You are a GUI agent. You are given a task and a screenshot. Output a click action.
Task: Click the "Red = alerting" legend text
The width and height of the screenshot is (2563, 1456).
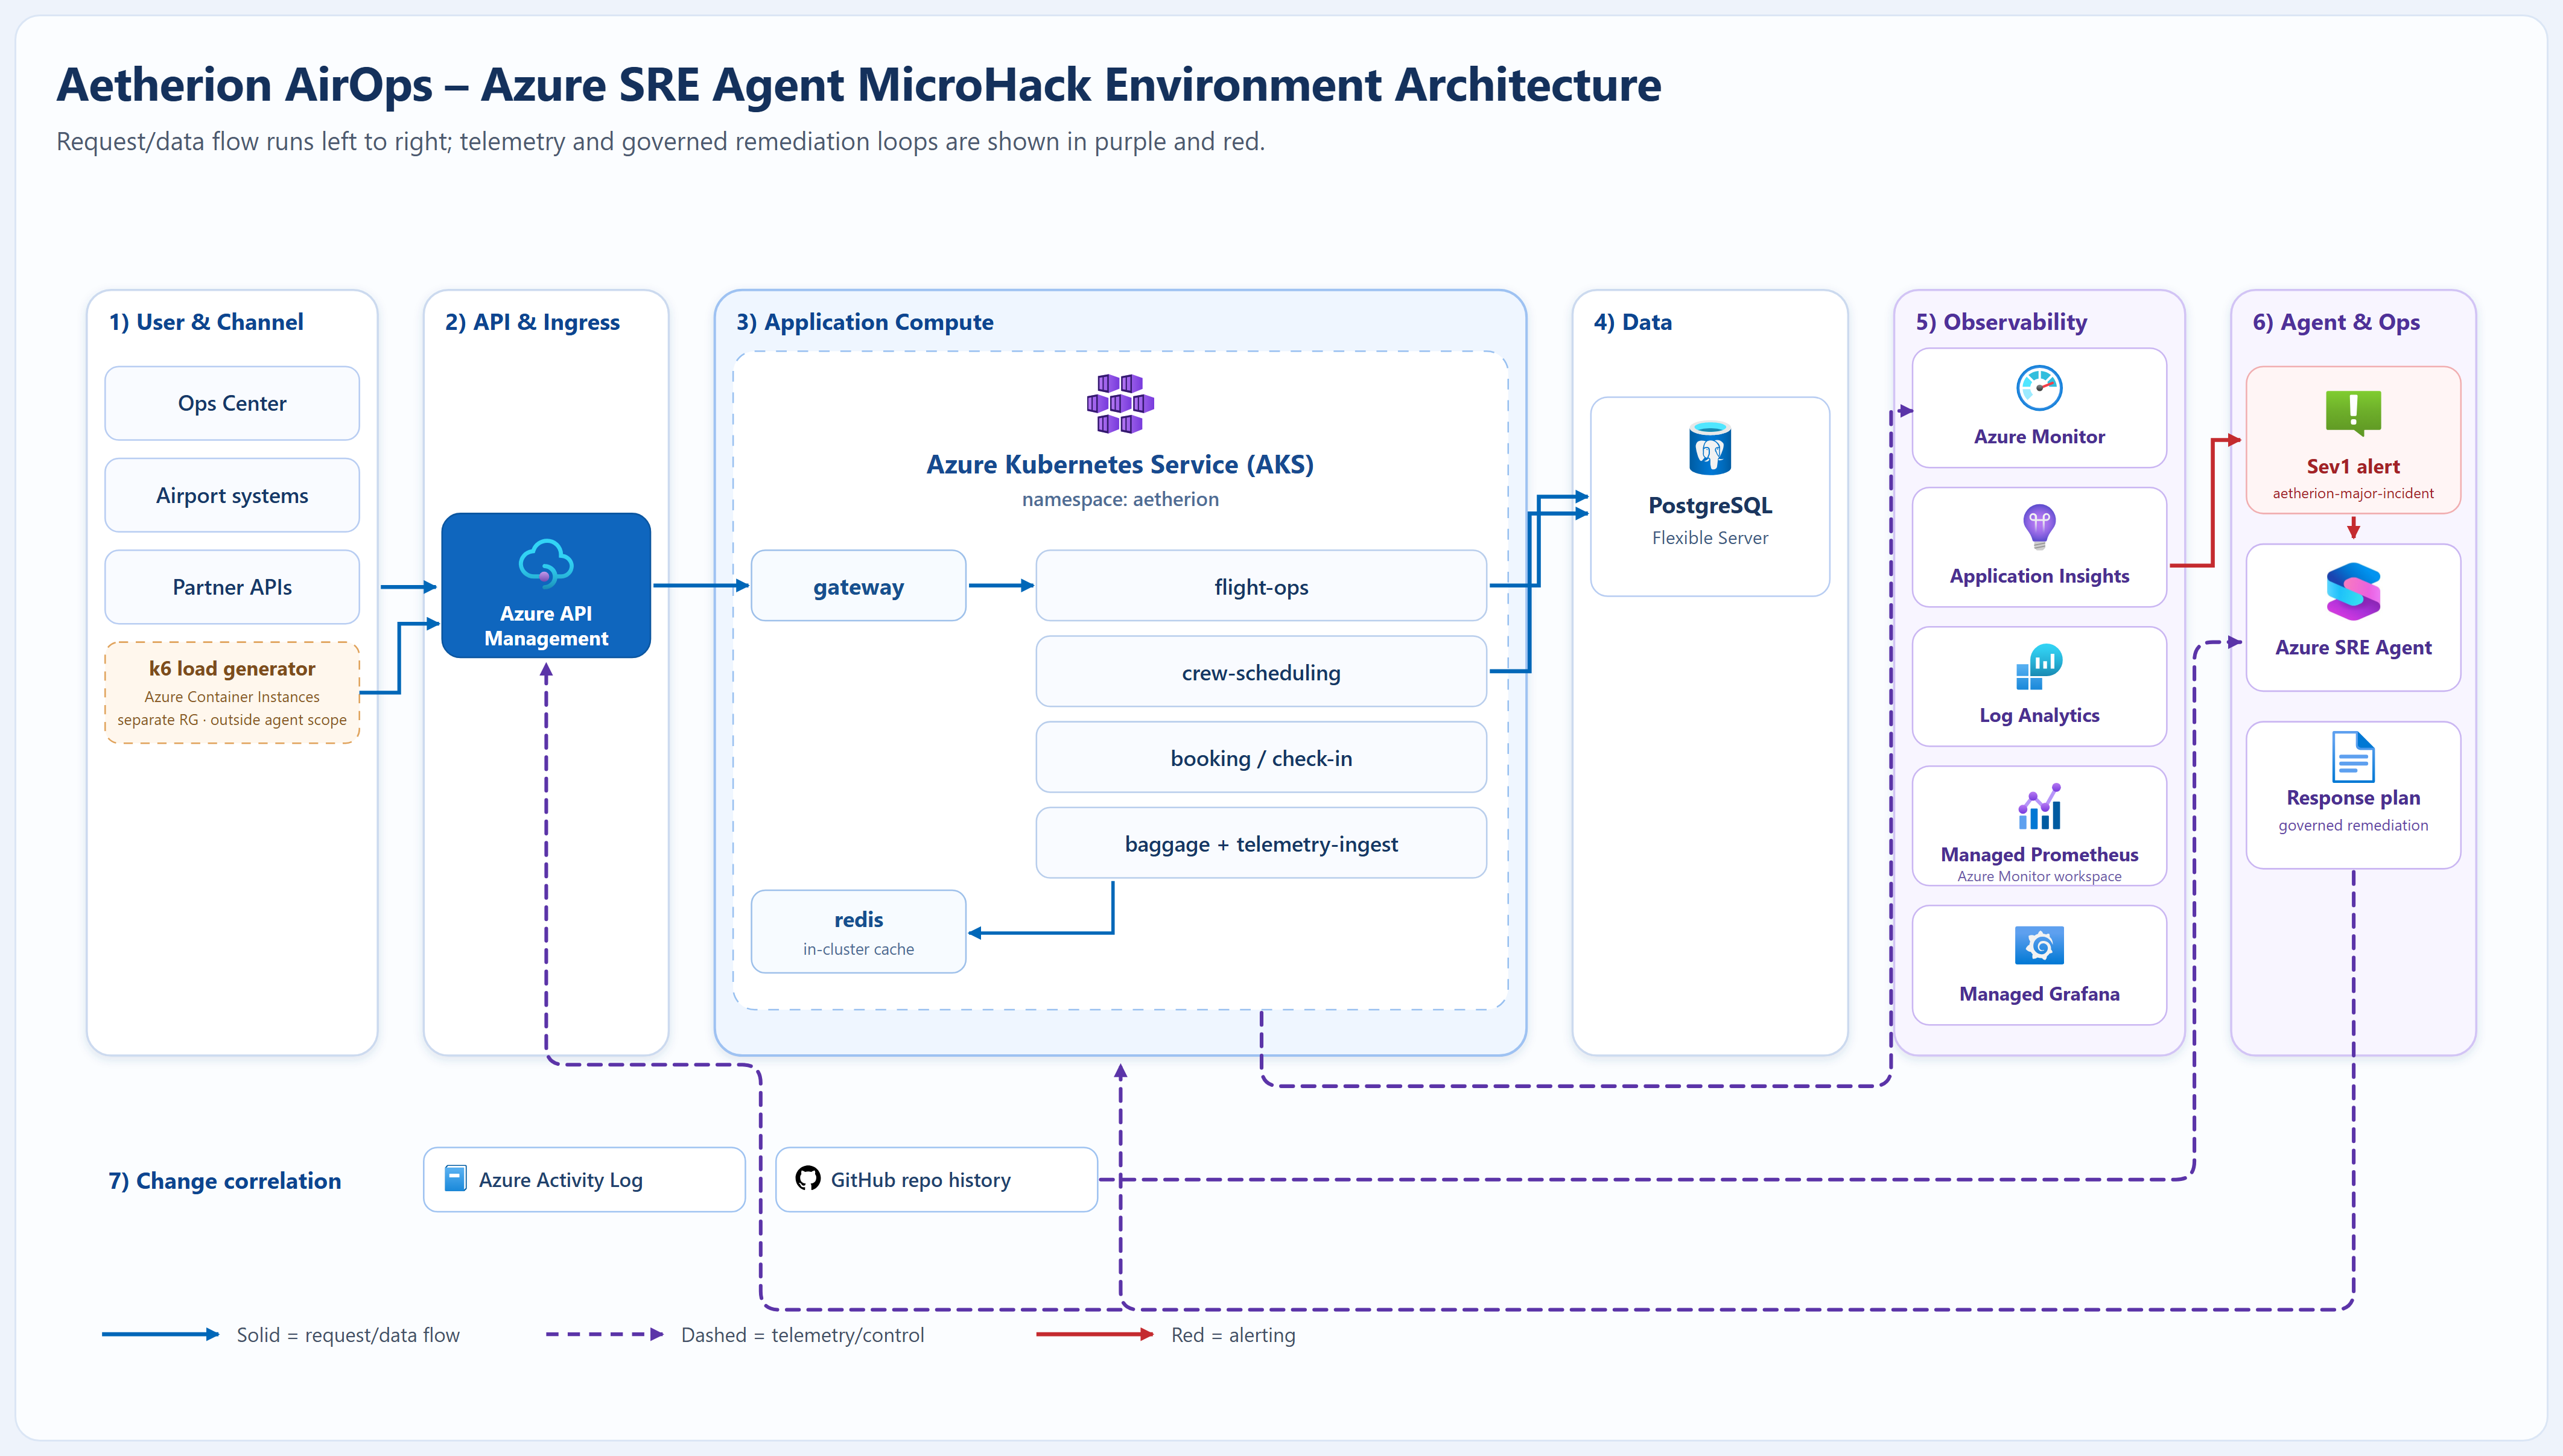pos(1233,1335)
